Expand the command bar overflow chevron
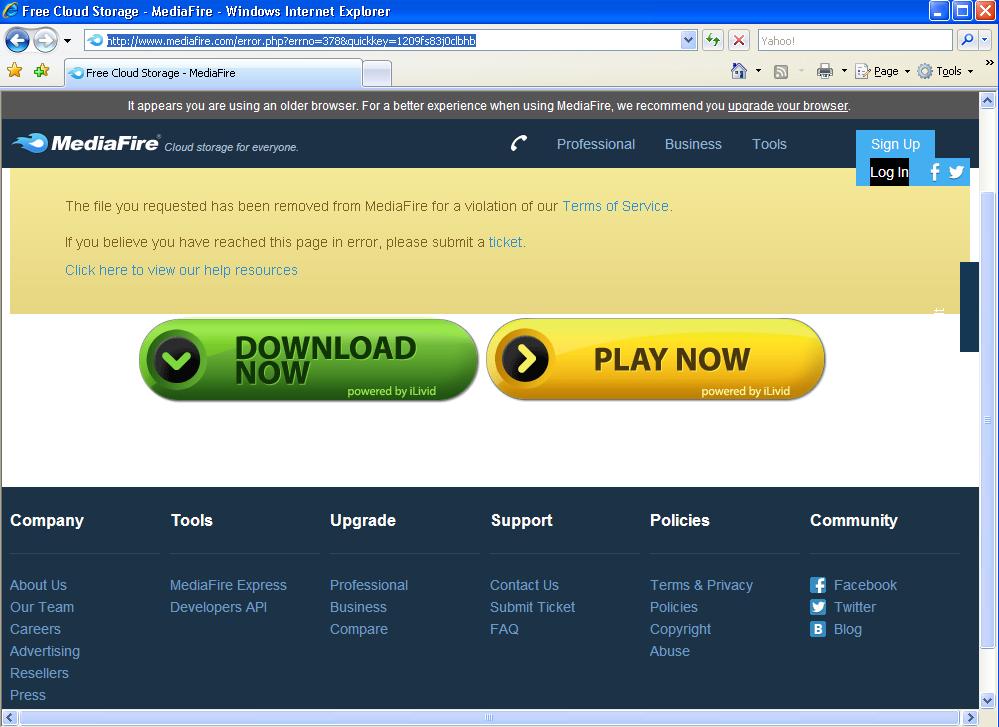This screenshot has height=727, width=999. coord(989,62)
